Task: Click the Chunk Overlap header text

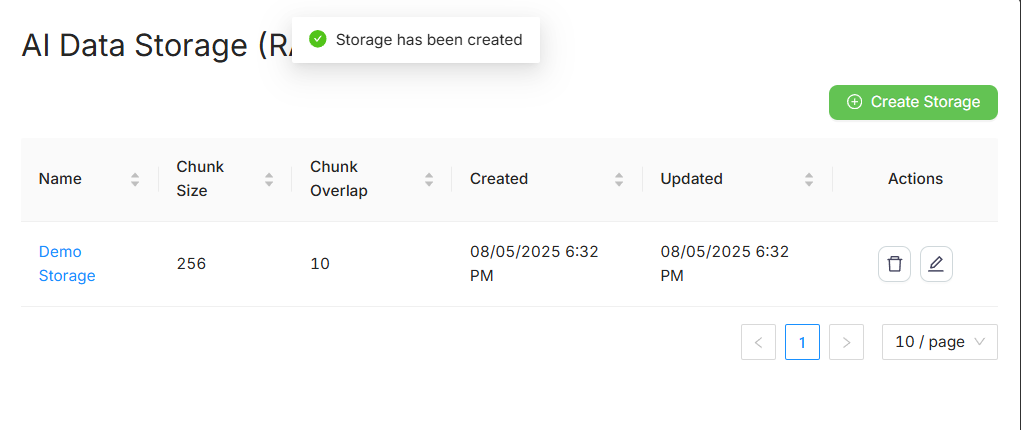Action: [x=339, y=179]
